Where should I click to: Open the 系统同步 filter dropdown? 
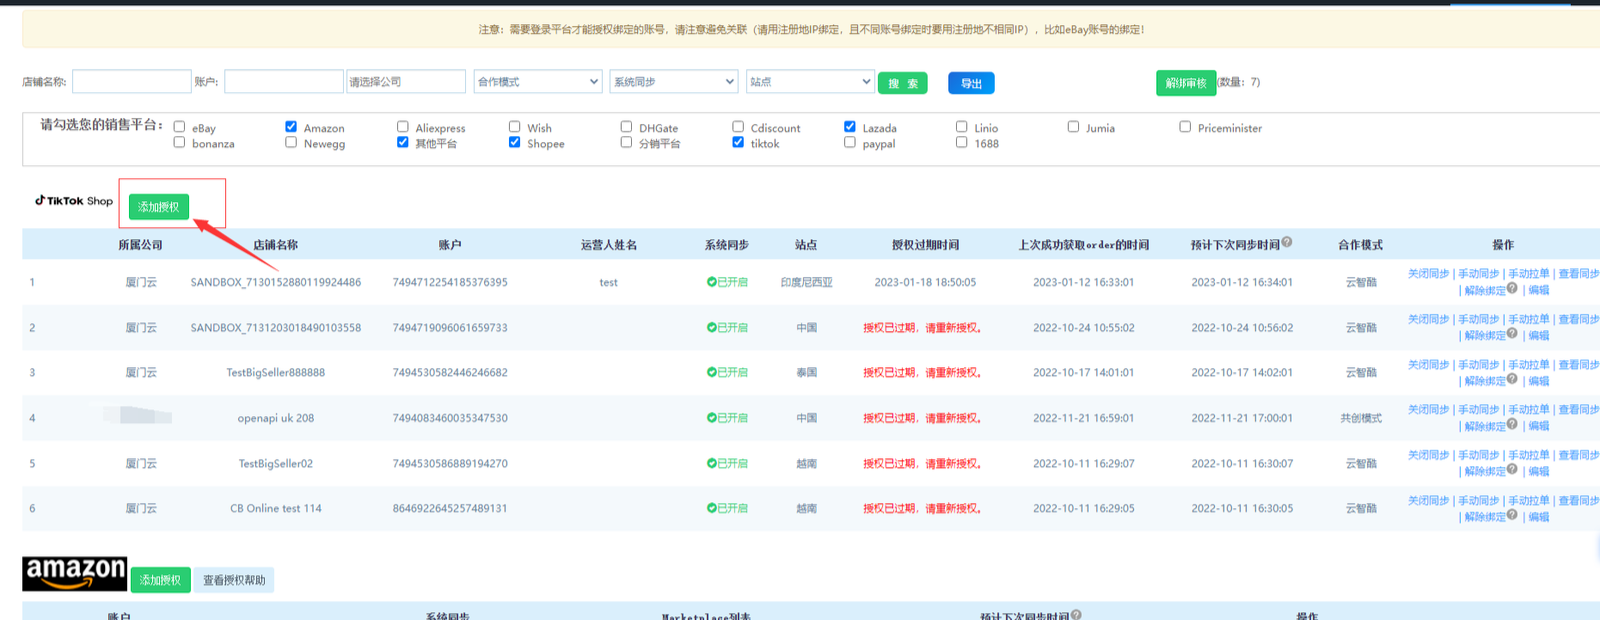coord(674,82)
